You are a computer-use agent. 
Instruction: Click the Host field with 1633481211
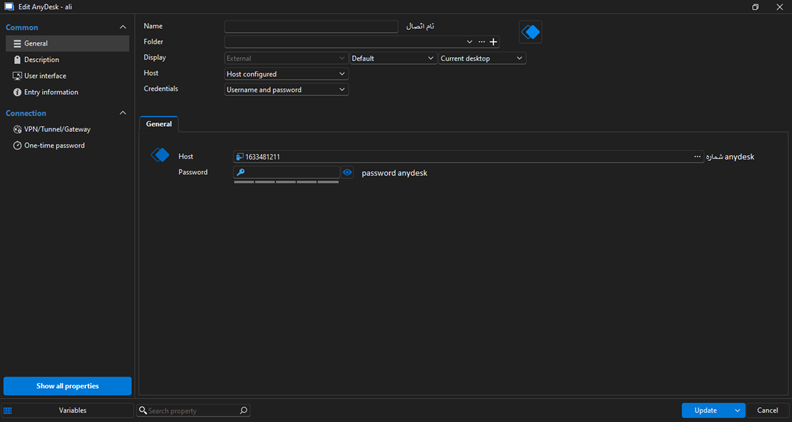click(x=468, y=157)
